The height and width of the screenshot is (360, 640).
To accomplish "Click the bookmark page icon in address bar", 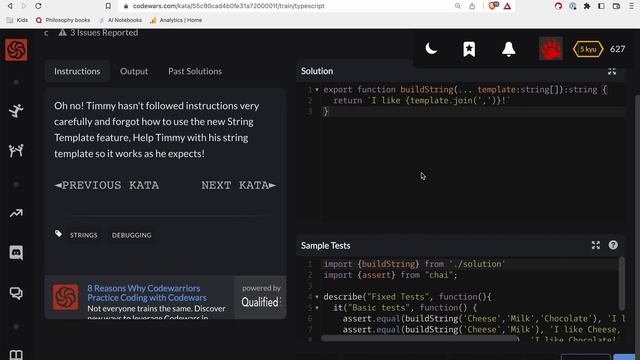I will (108, 6).
